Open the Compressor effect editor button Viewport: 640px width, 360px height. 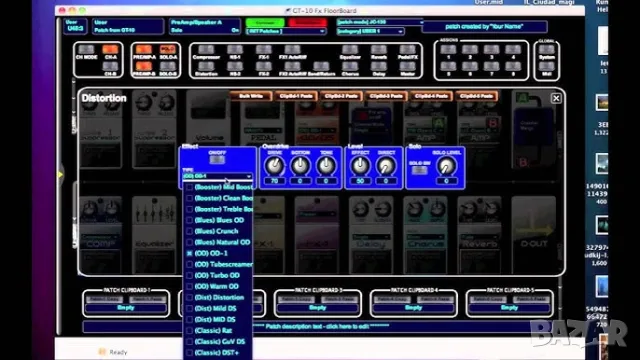click(206, 50)
